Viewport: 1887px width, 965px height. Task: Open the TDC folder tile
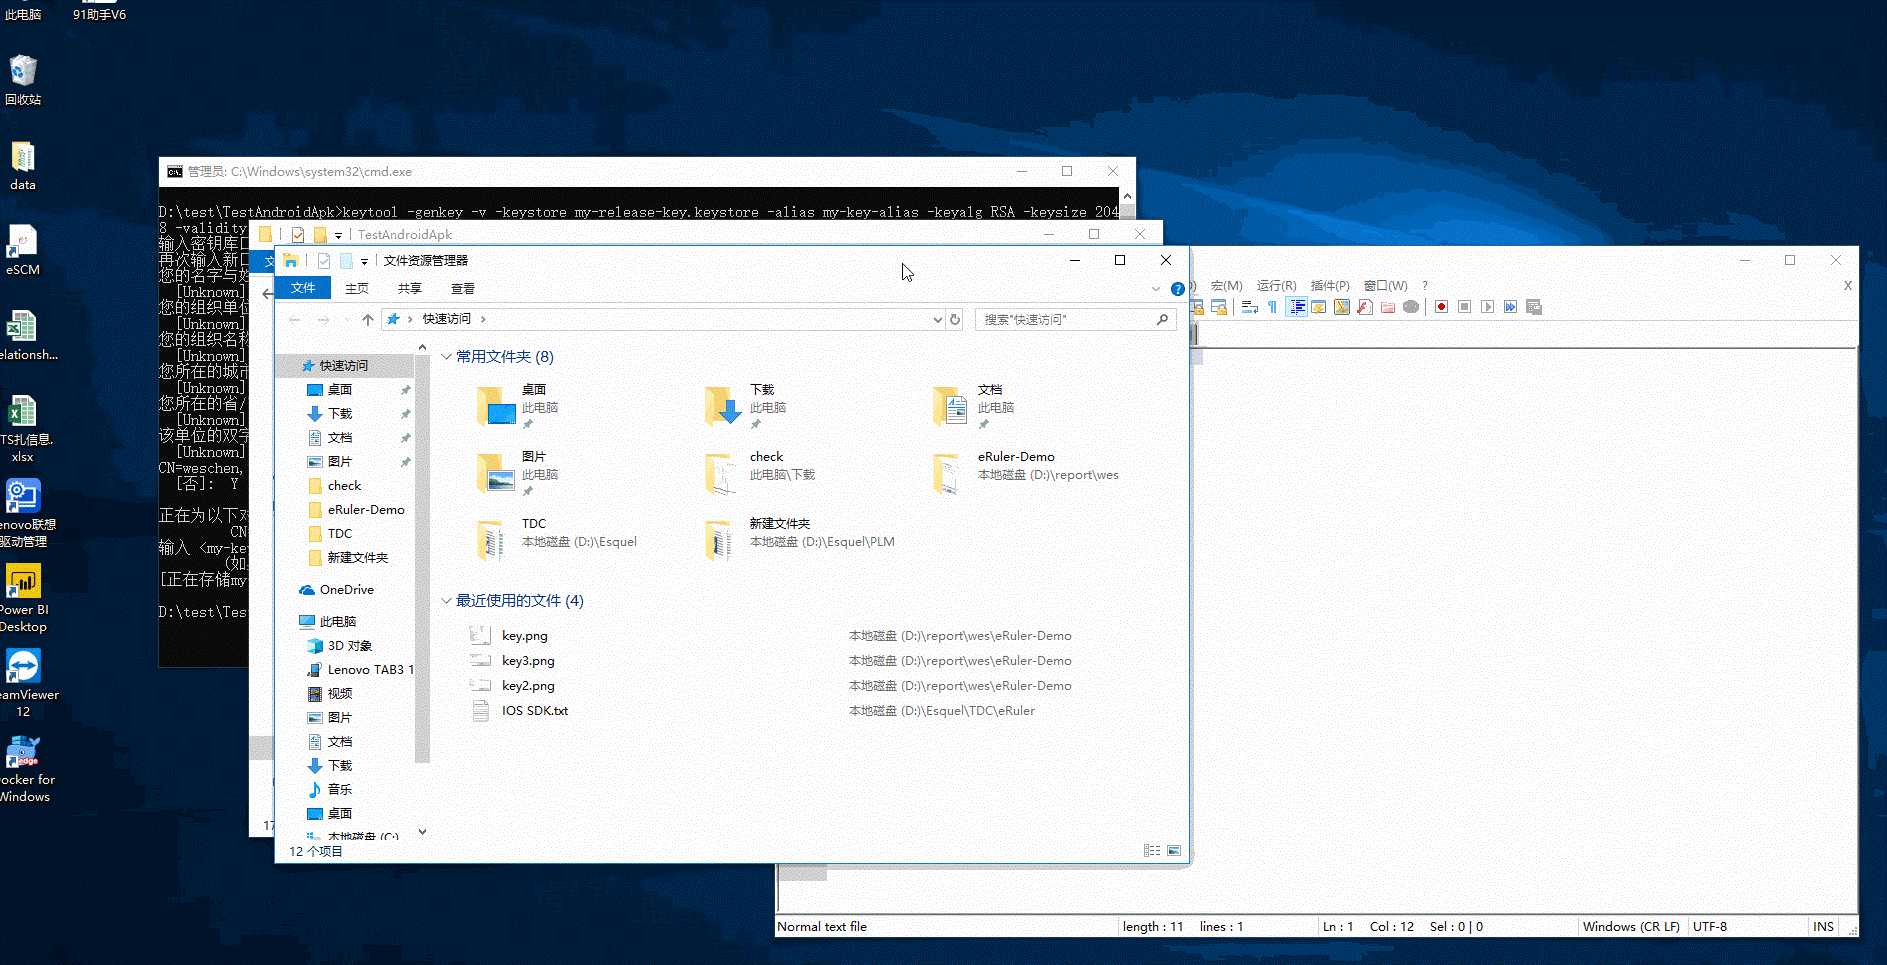pos(556,541)
